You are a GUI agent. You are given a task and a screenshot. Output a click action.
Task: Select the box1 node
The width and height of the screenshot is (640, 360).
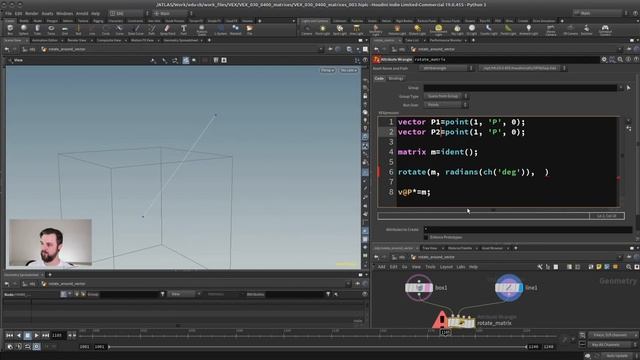tap(419, 288)
